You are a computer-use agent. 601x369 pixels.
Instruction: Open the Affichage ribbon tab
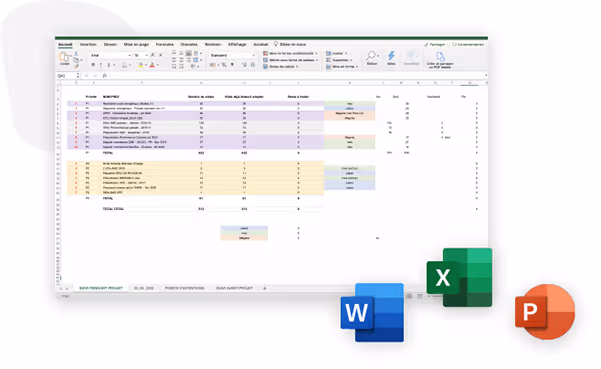[237, 44]
